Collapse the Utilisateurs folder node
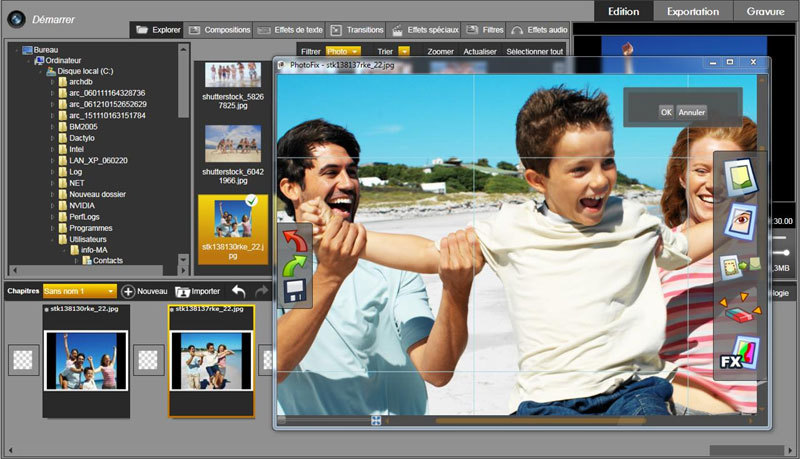Image resolution: width=800 pixels, height=459 pixels. [52, 239]
